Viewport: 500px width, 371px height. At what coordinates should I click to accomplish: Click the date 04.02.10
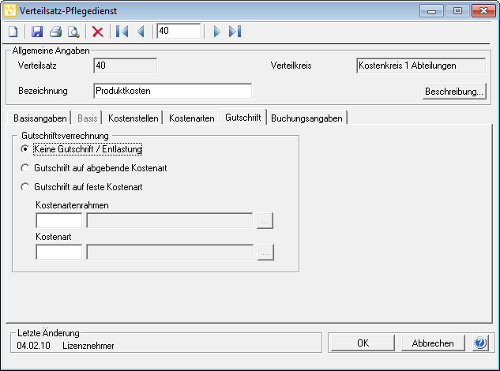(33, 346)
